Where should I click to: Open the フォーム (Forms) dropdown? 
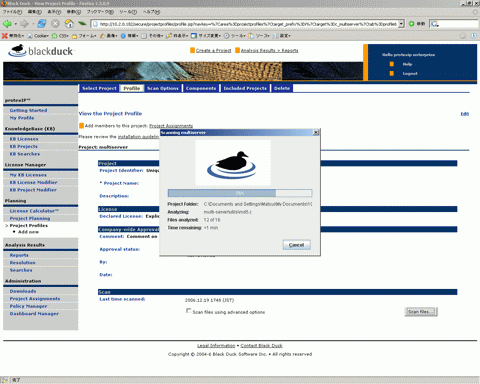84,36
